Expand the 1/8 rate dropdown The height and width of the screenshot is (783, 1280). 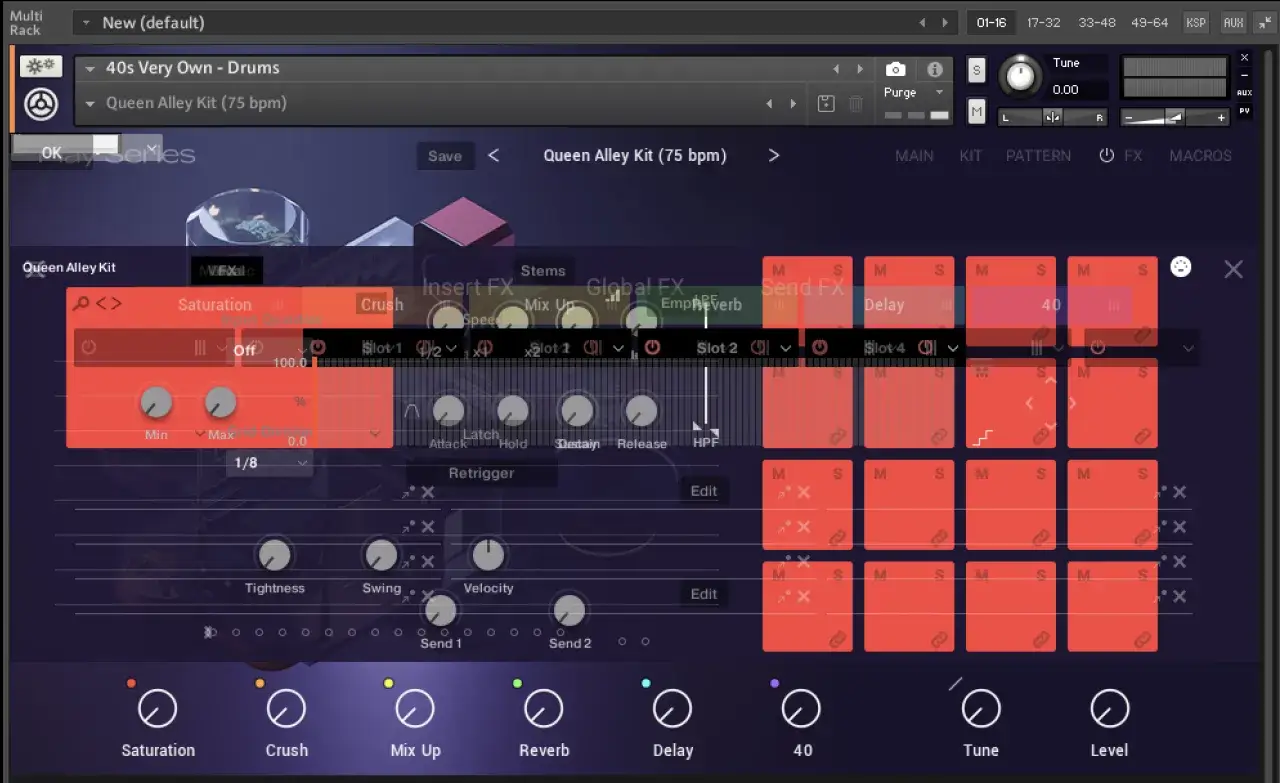[269, 463]
